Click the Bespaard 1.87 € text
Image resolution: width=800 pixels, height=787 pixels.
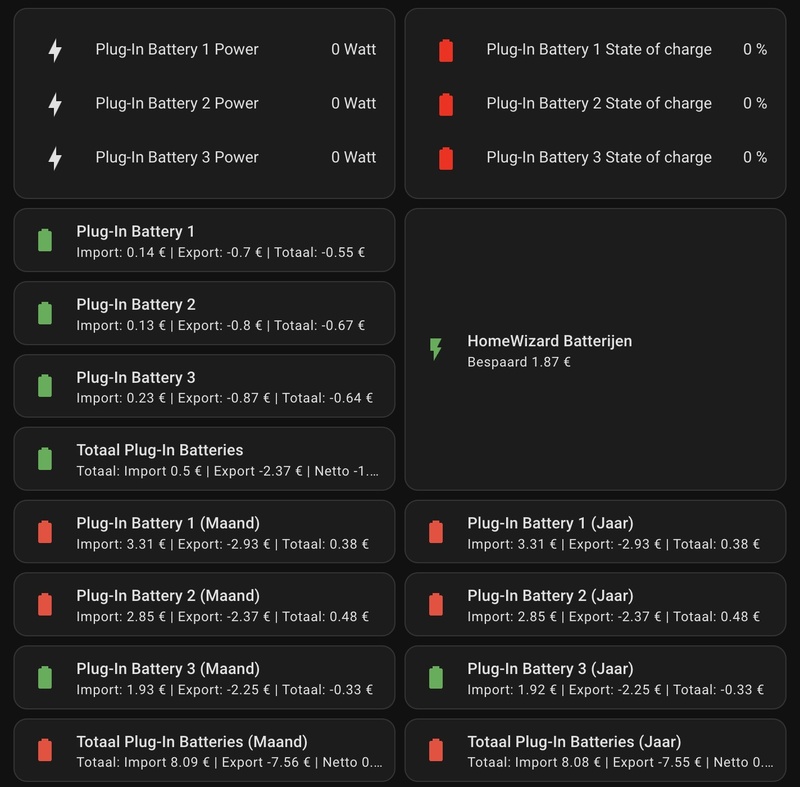click(519, 362)
